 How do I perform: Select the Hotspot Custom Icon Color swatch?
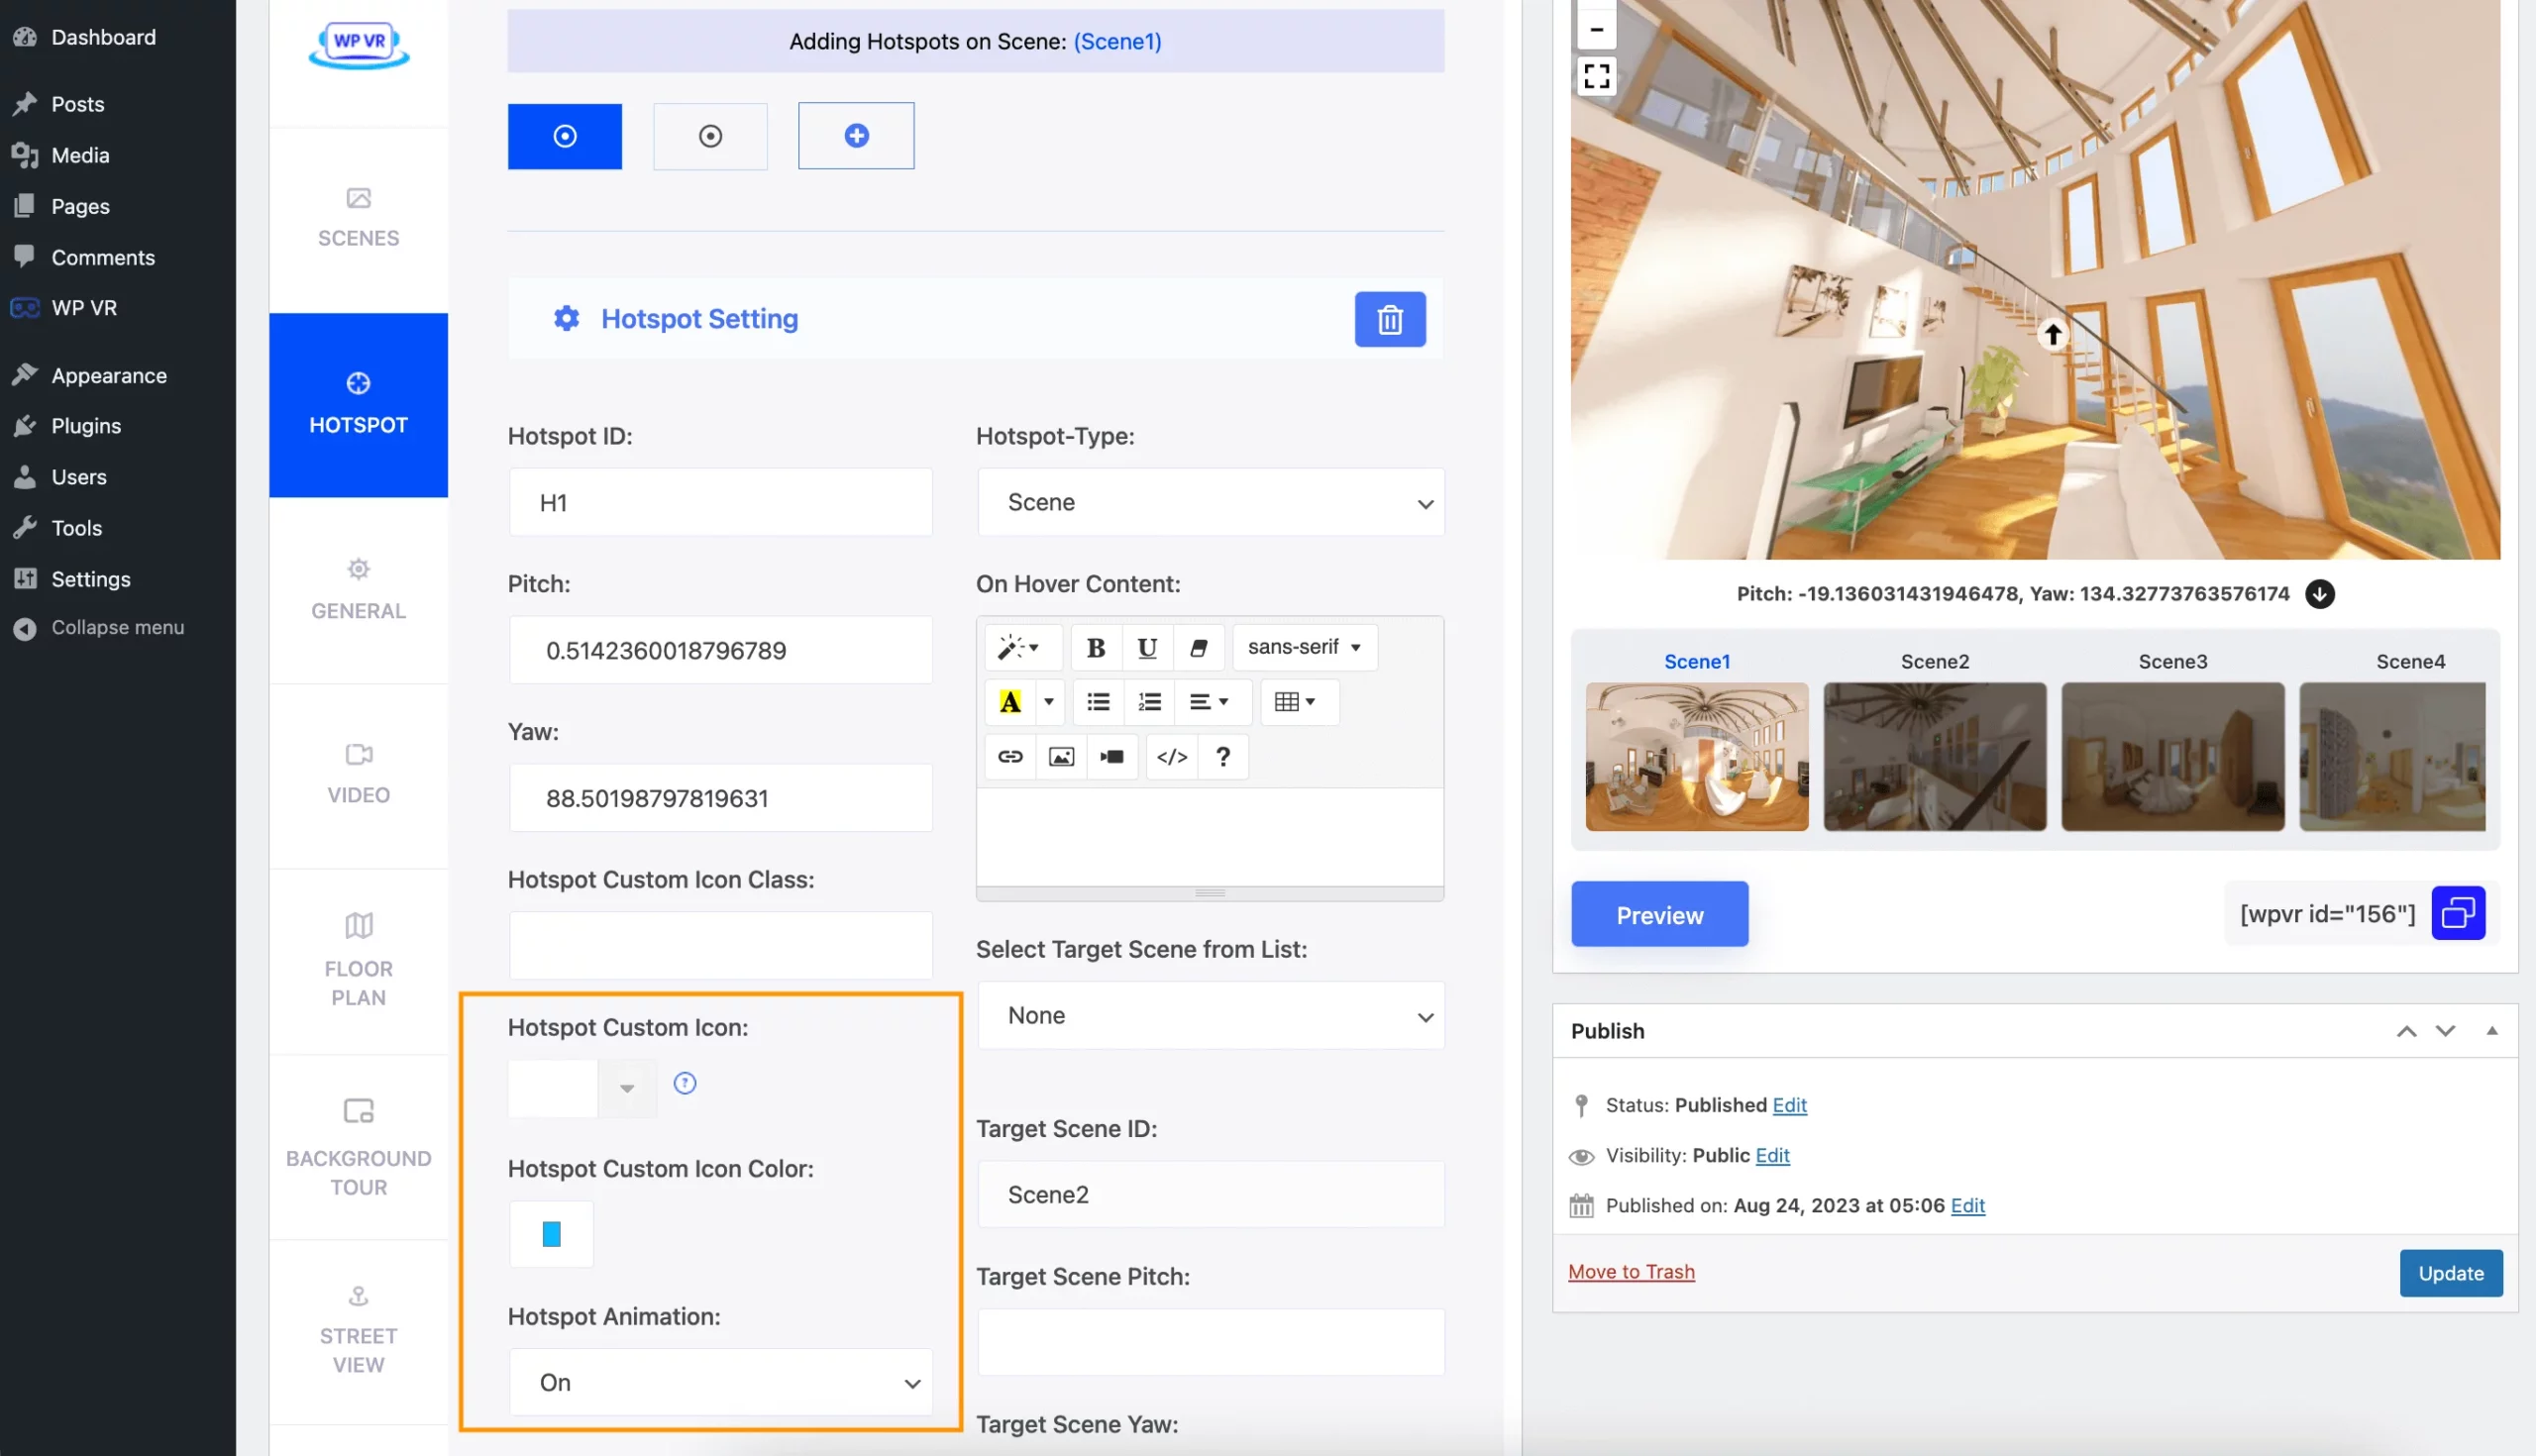[x=551, y=1233]
